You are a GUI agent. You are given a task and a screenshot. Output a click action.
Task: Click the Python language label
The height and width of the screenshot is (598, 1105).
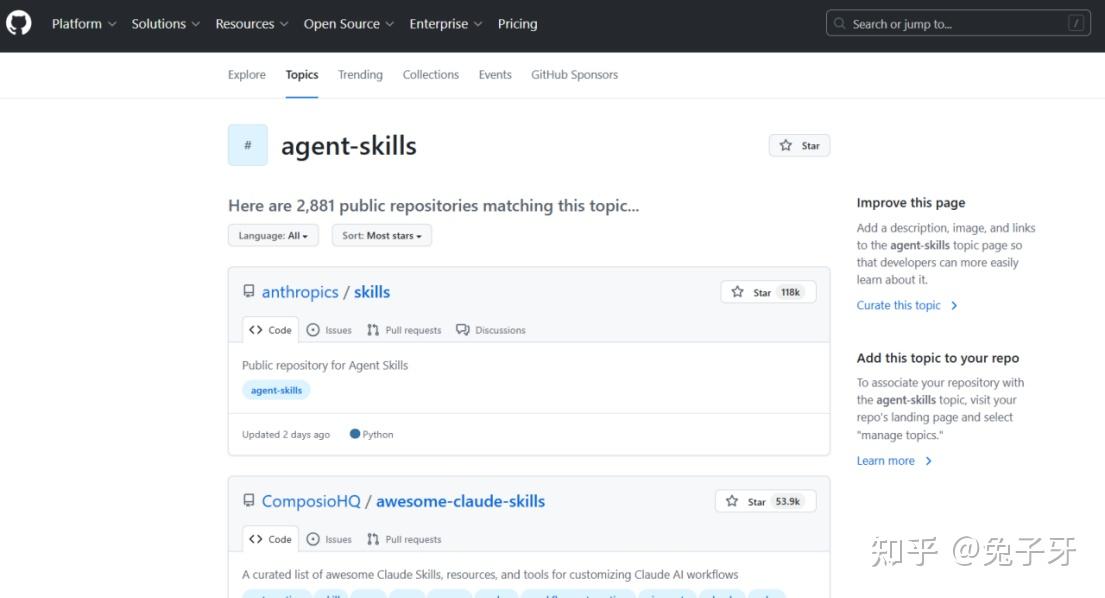click(x=378, y=435)
